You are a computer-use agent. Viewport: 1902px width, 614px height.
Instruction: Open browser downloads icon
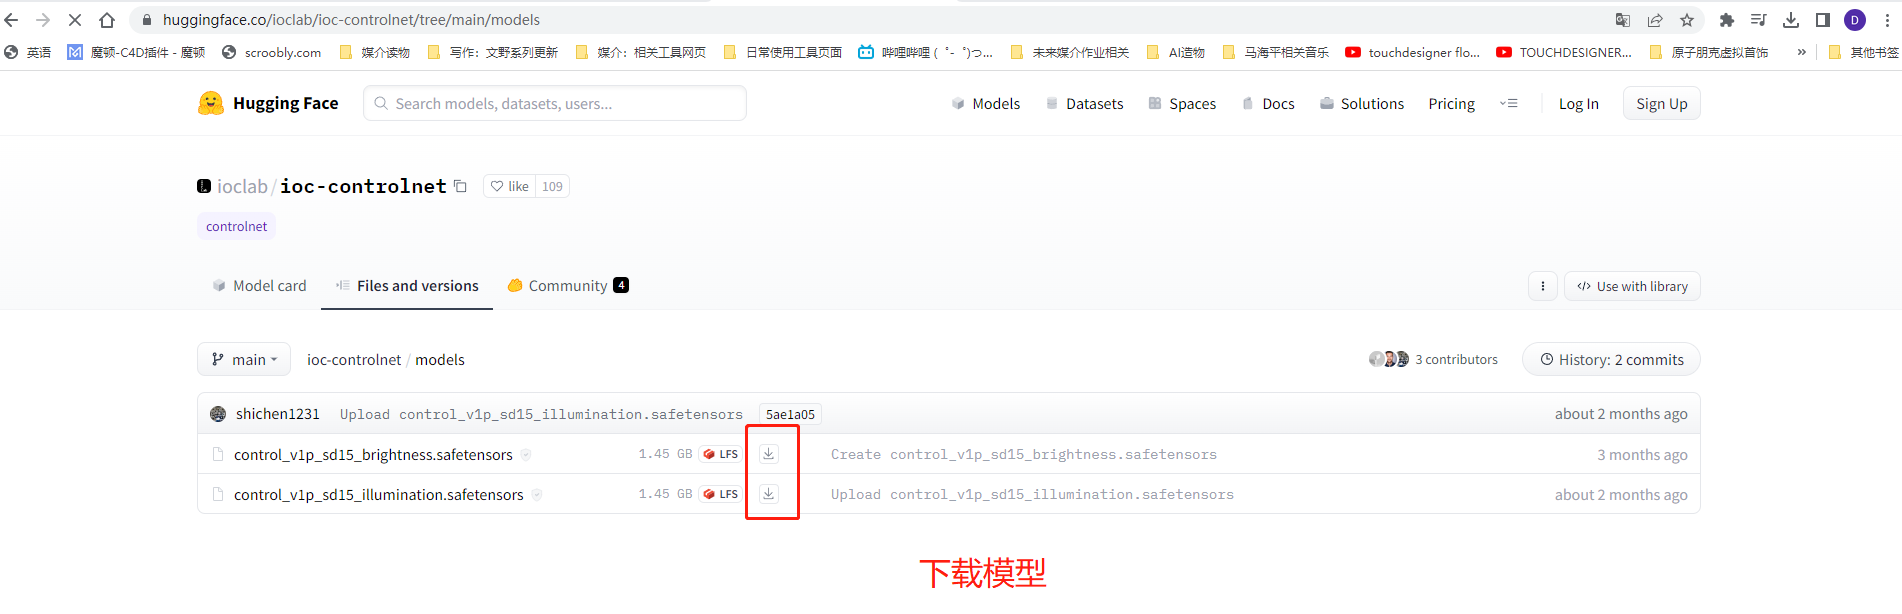coord(1791,20)
